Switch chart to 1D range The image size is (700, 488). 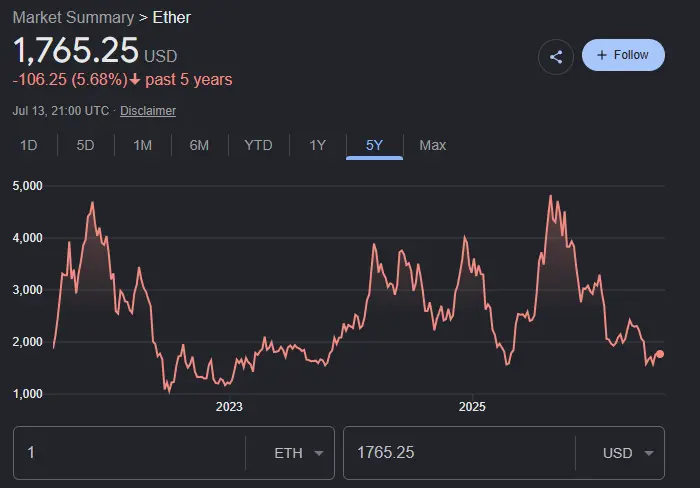29,145
